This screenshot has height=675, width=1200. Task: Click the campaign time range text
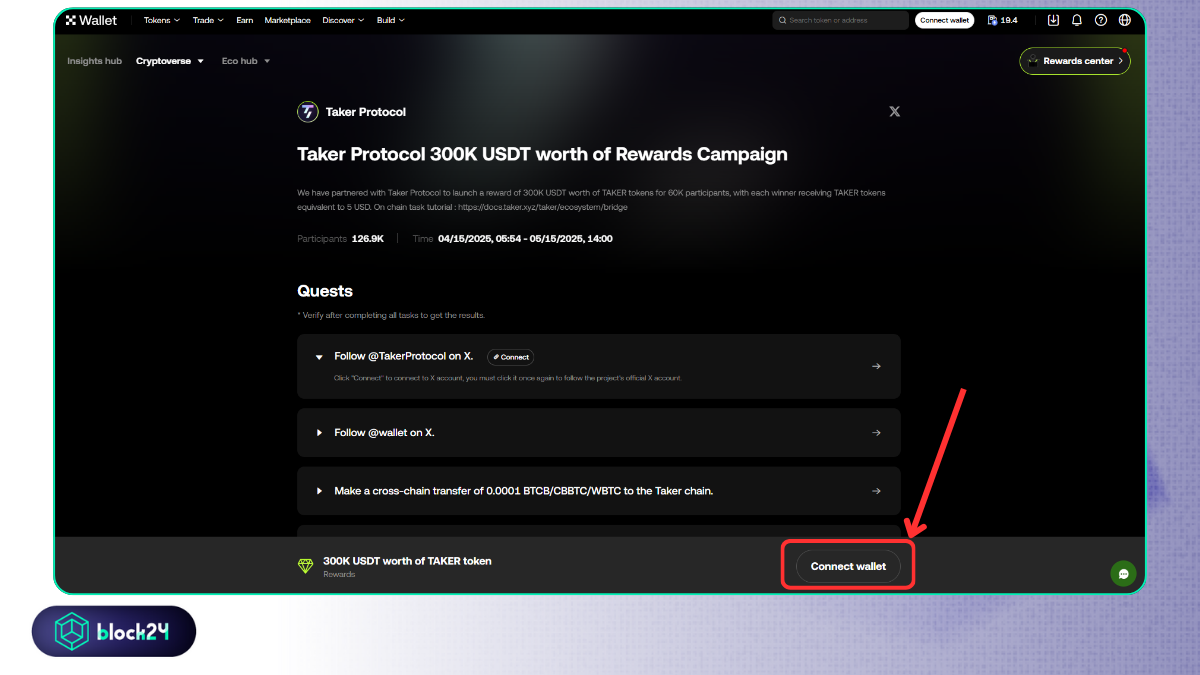tap(525, 239)
